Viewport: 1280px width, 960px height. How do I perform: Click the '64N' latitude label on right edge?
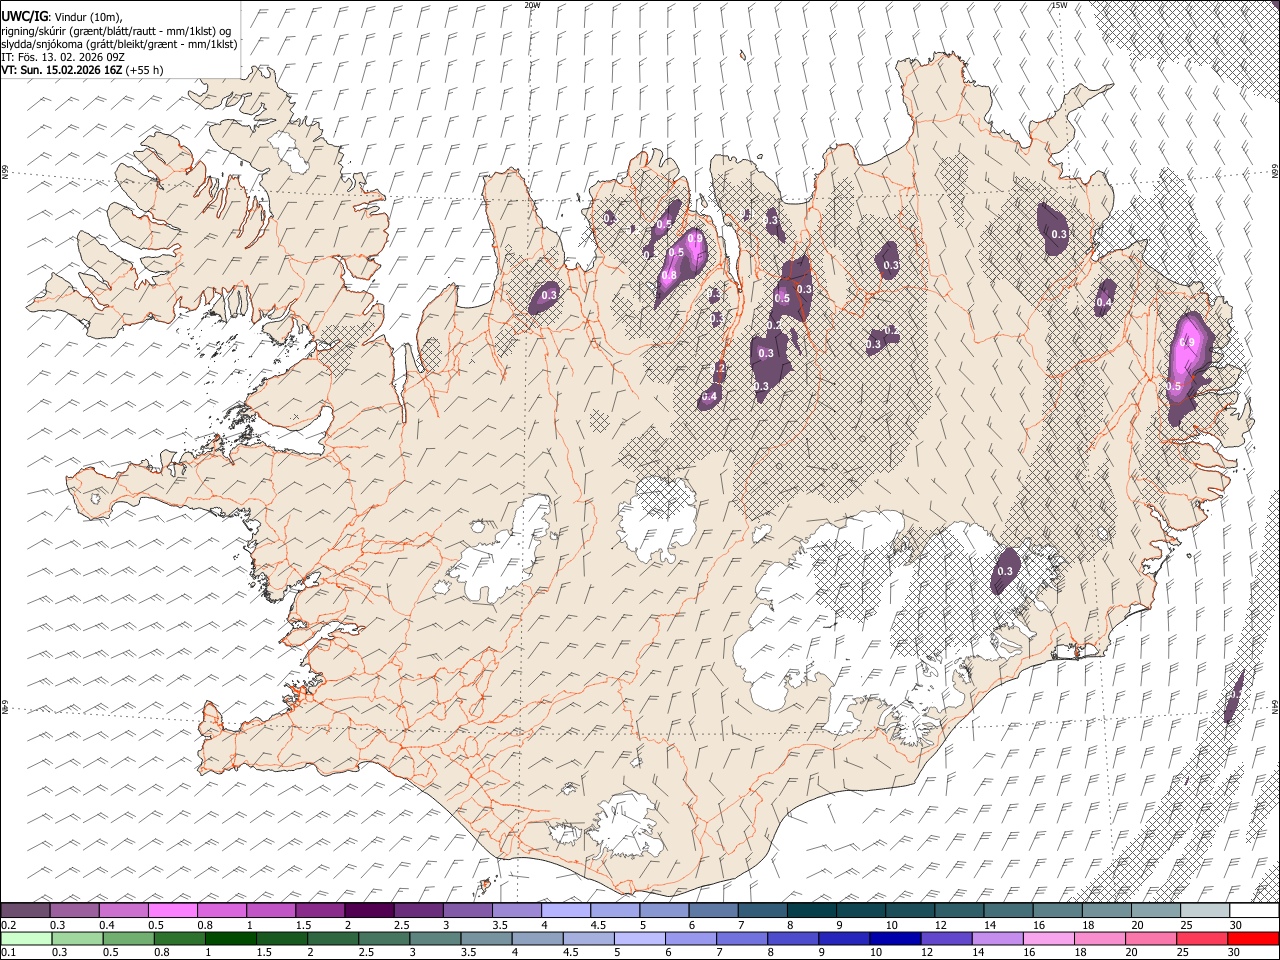click(1275, 705)
